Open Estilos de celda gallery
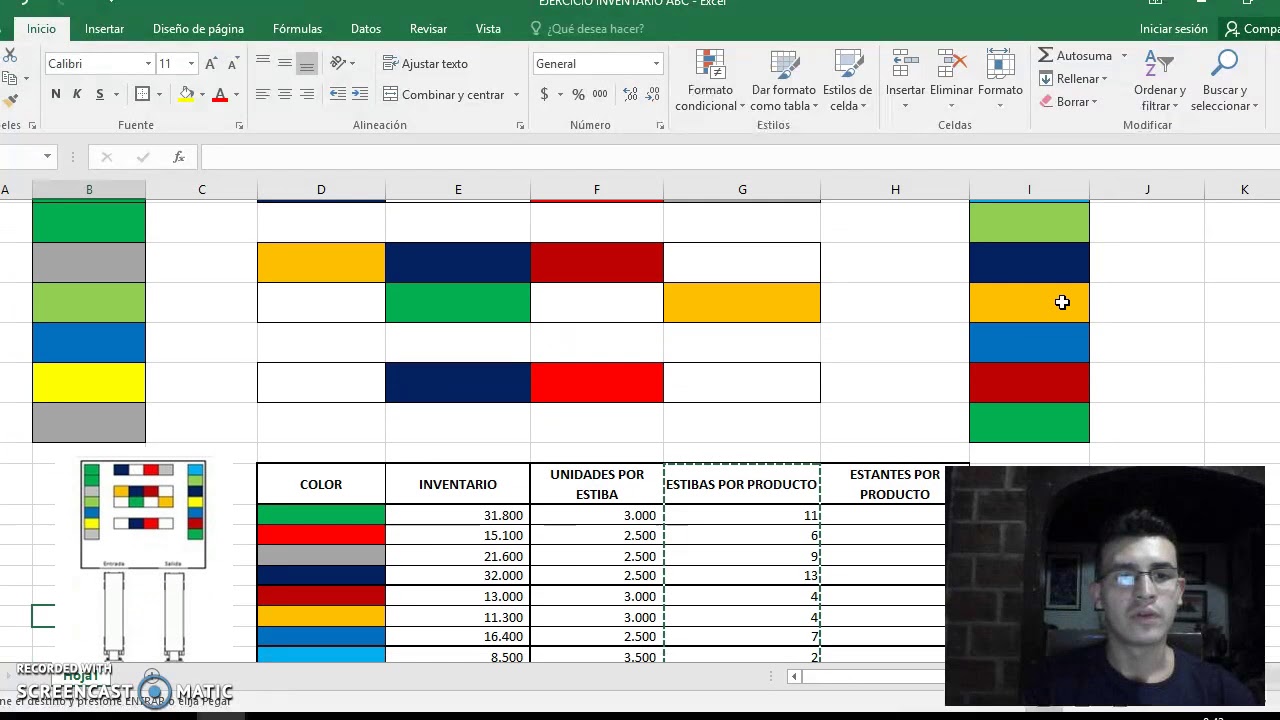Viewport: 1280px width, 720px height. pos(846,81)
